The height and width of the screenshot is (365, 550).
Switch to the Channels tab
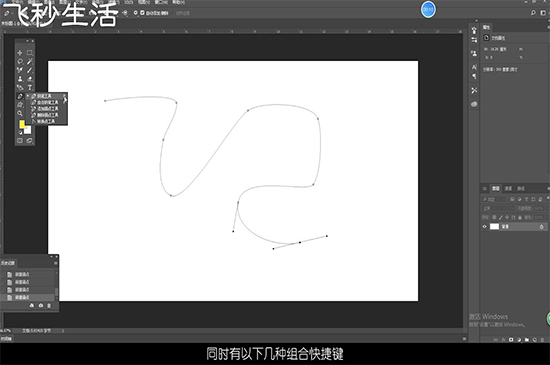click(x=508, y=189)
